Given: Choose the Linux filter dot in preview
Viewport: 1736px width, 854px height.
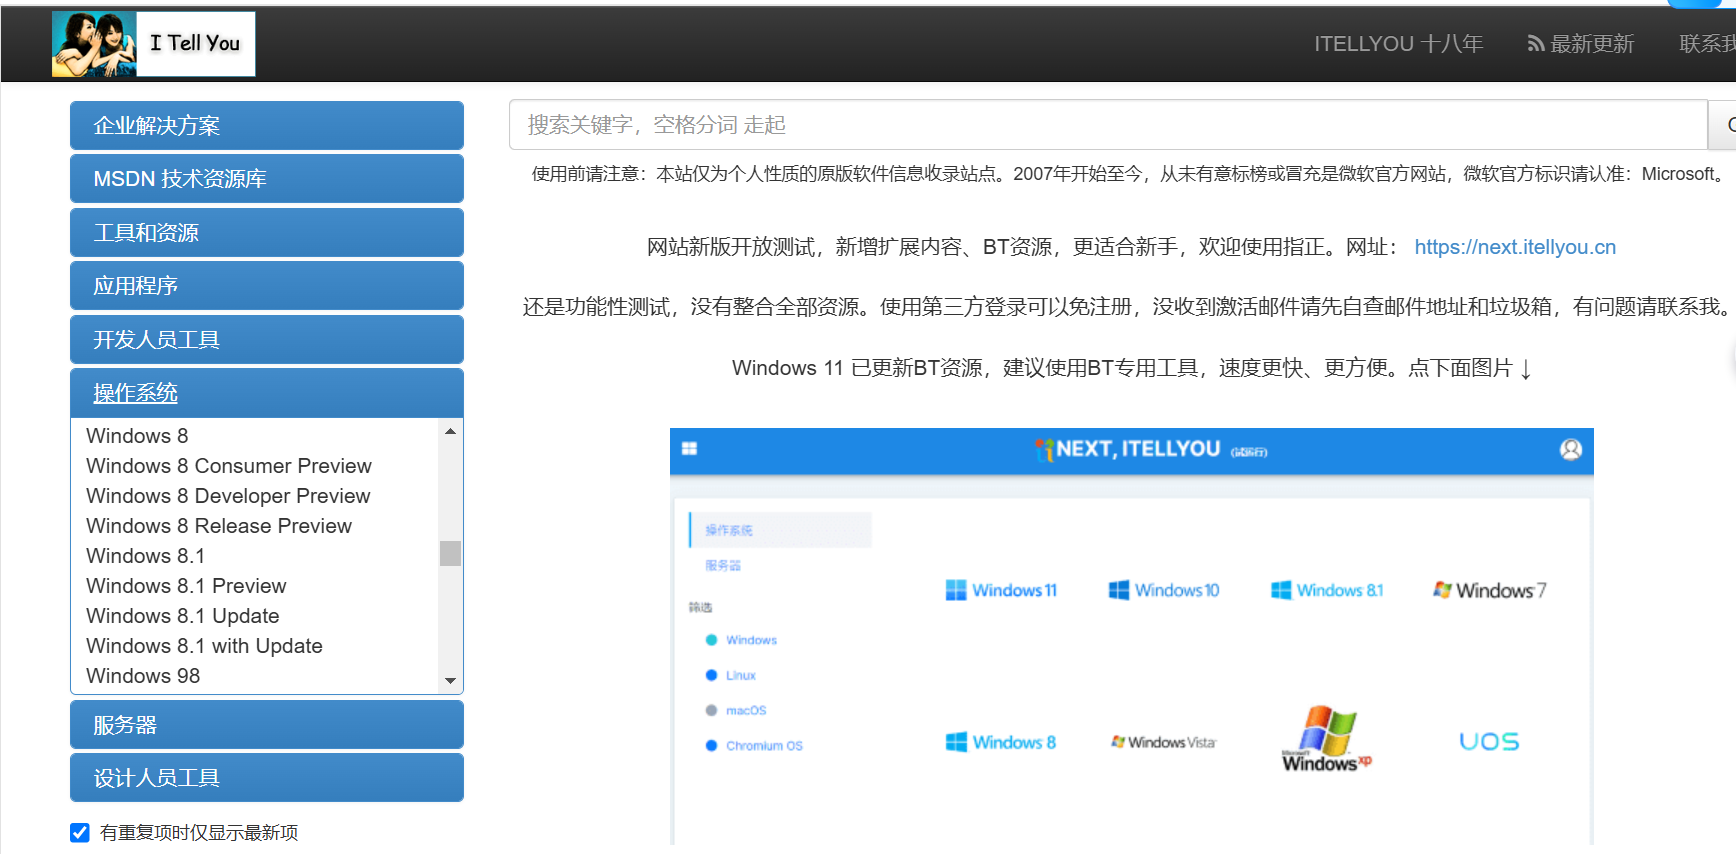Looking at the screenshot, I should pos(711,675).
